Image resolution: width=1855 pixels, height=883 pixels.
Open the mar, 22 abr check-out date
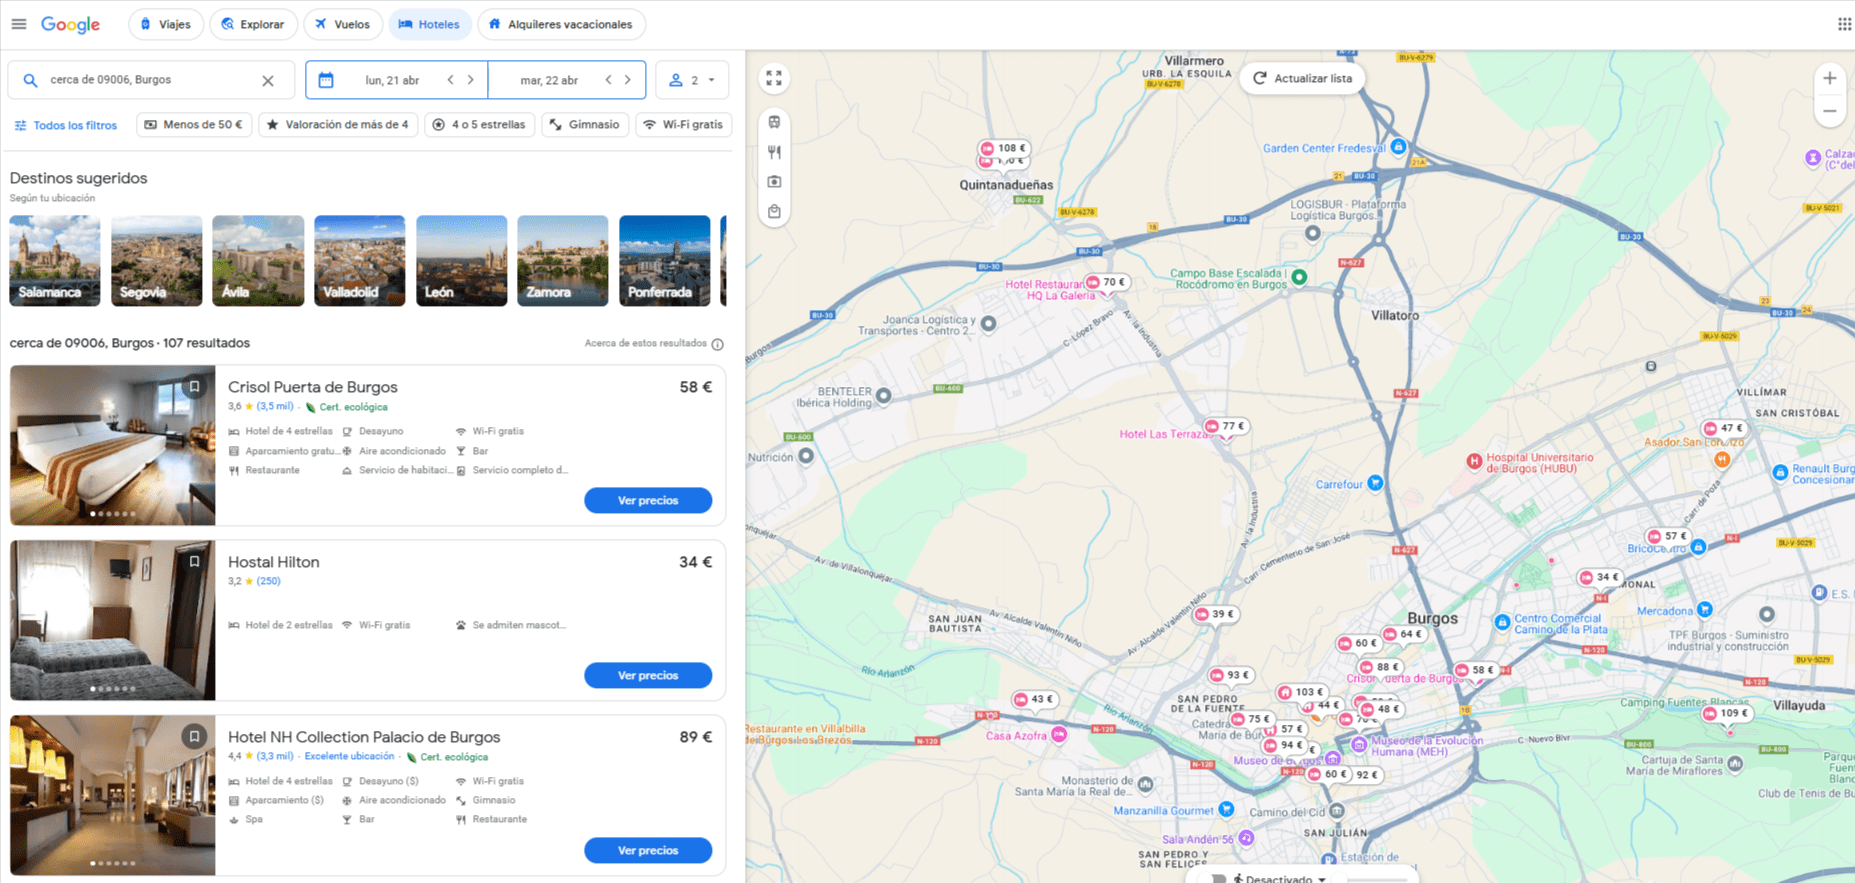click(x=549, y=80)
